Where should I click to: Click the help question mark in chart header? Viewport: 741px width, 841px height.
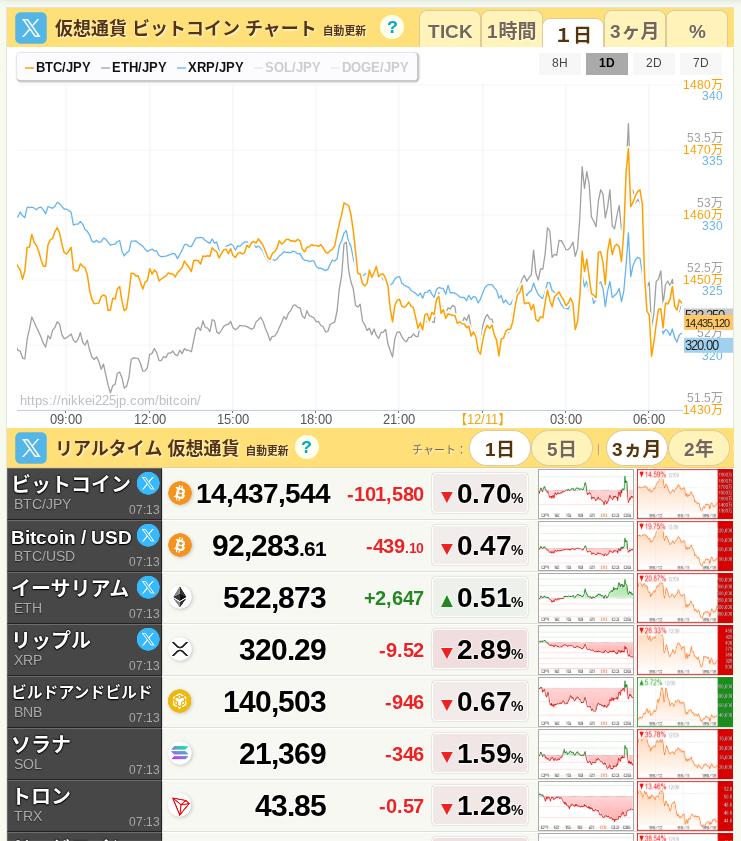coord(392,27)
